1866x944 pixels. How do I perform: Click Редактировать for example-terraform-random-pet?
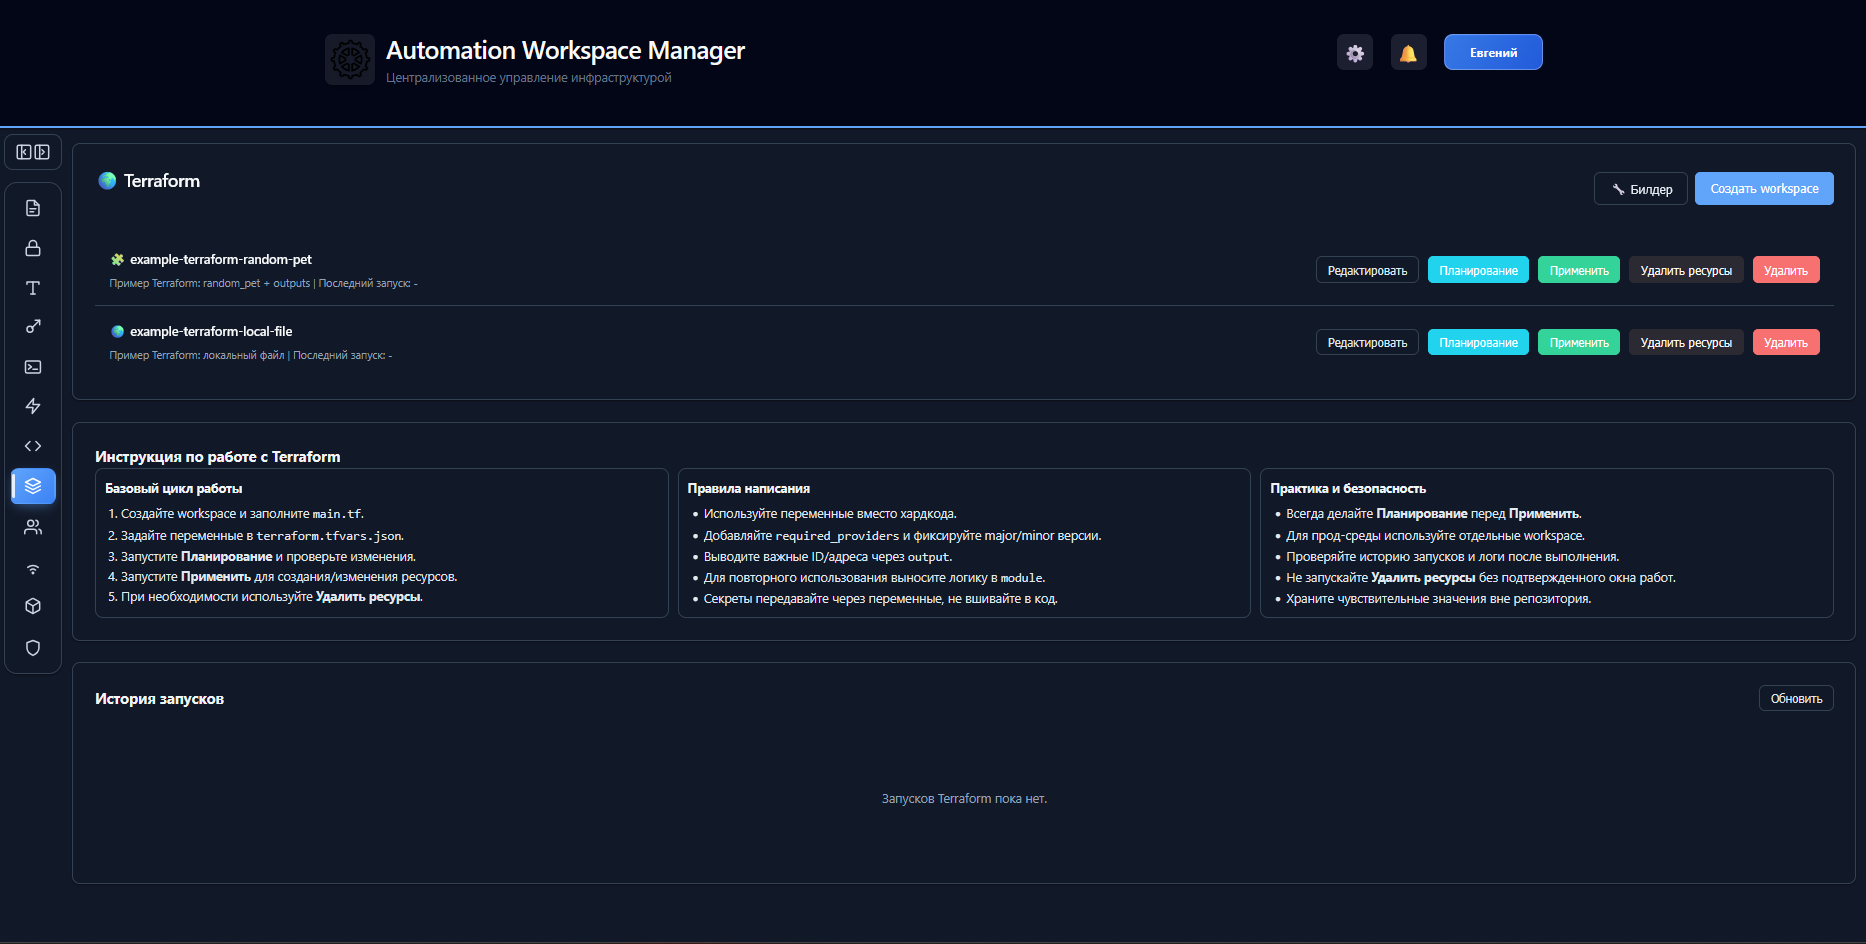(1367, 271)
